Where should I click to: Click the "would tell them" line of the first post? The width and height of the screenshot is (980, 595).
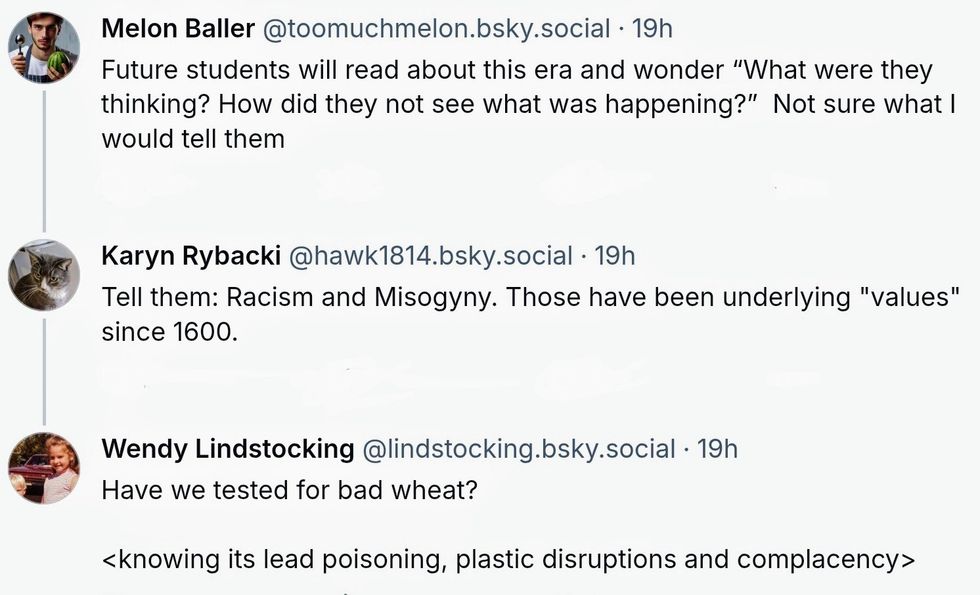coord(193,139)
